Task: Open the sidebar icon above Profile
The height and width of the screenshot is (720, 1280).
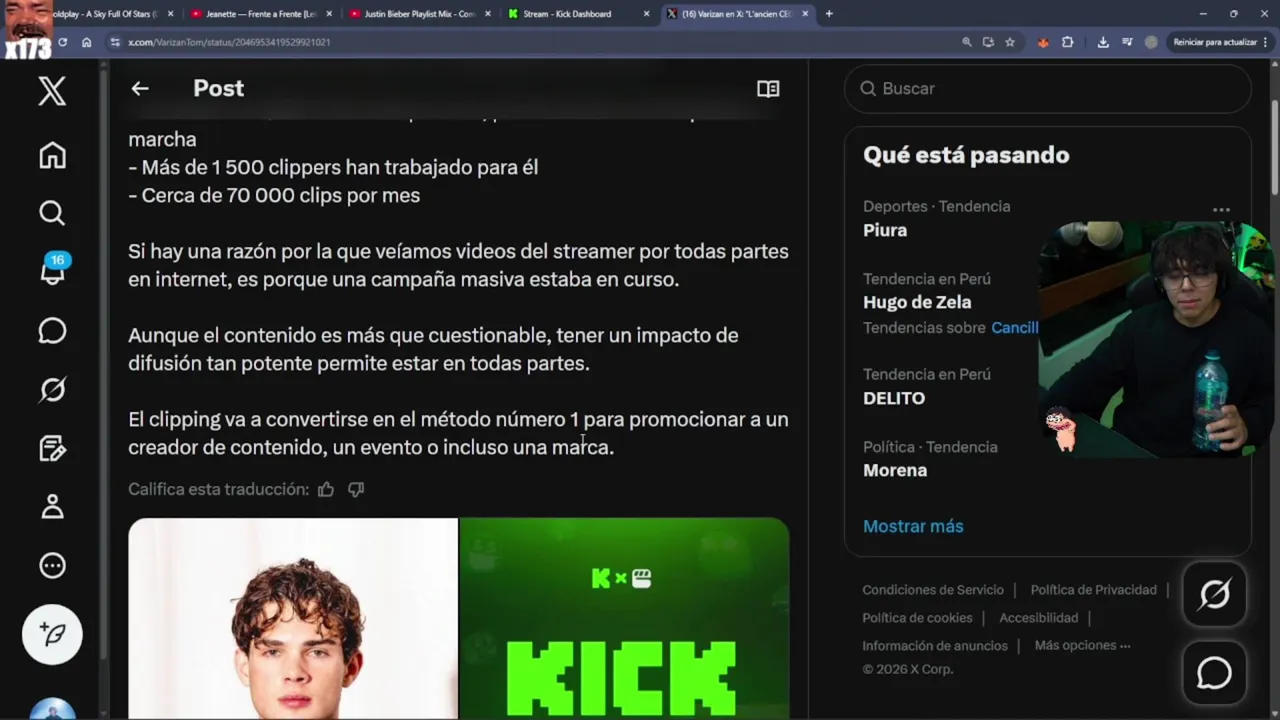Action: 52,448
